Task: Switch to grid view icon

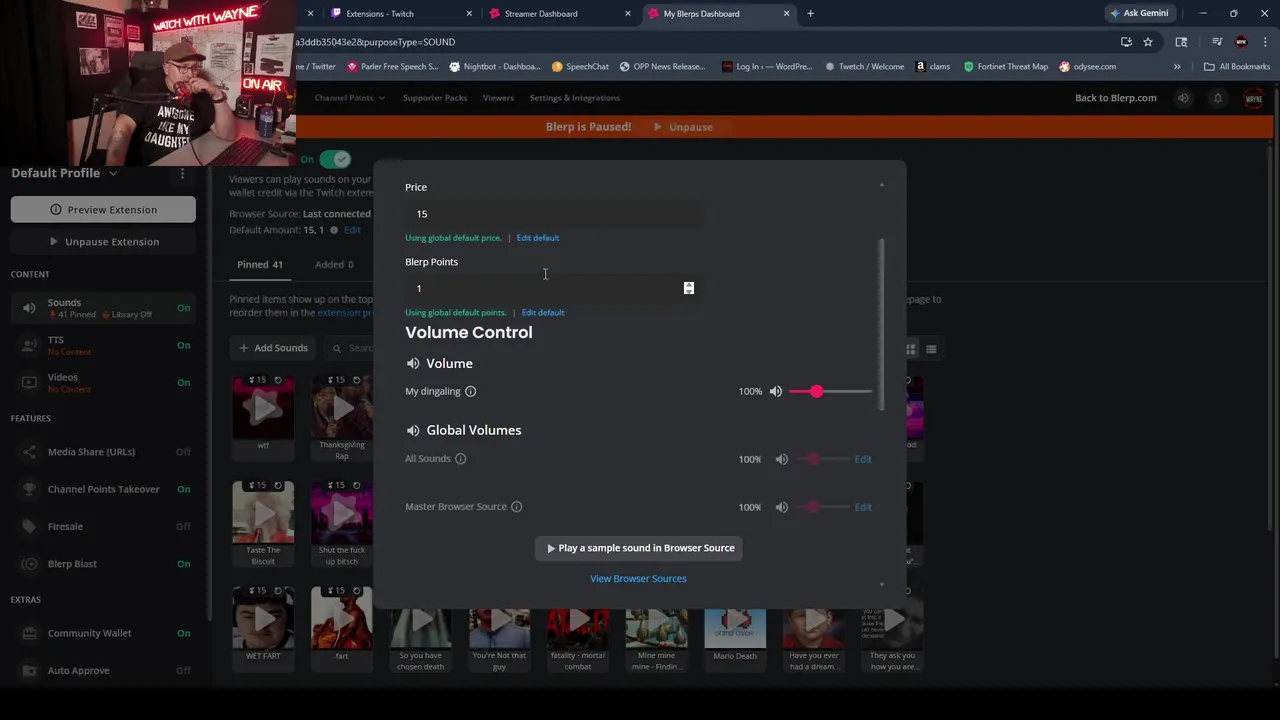Action: pos(910,349)
